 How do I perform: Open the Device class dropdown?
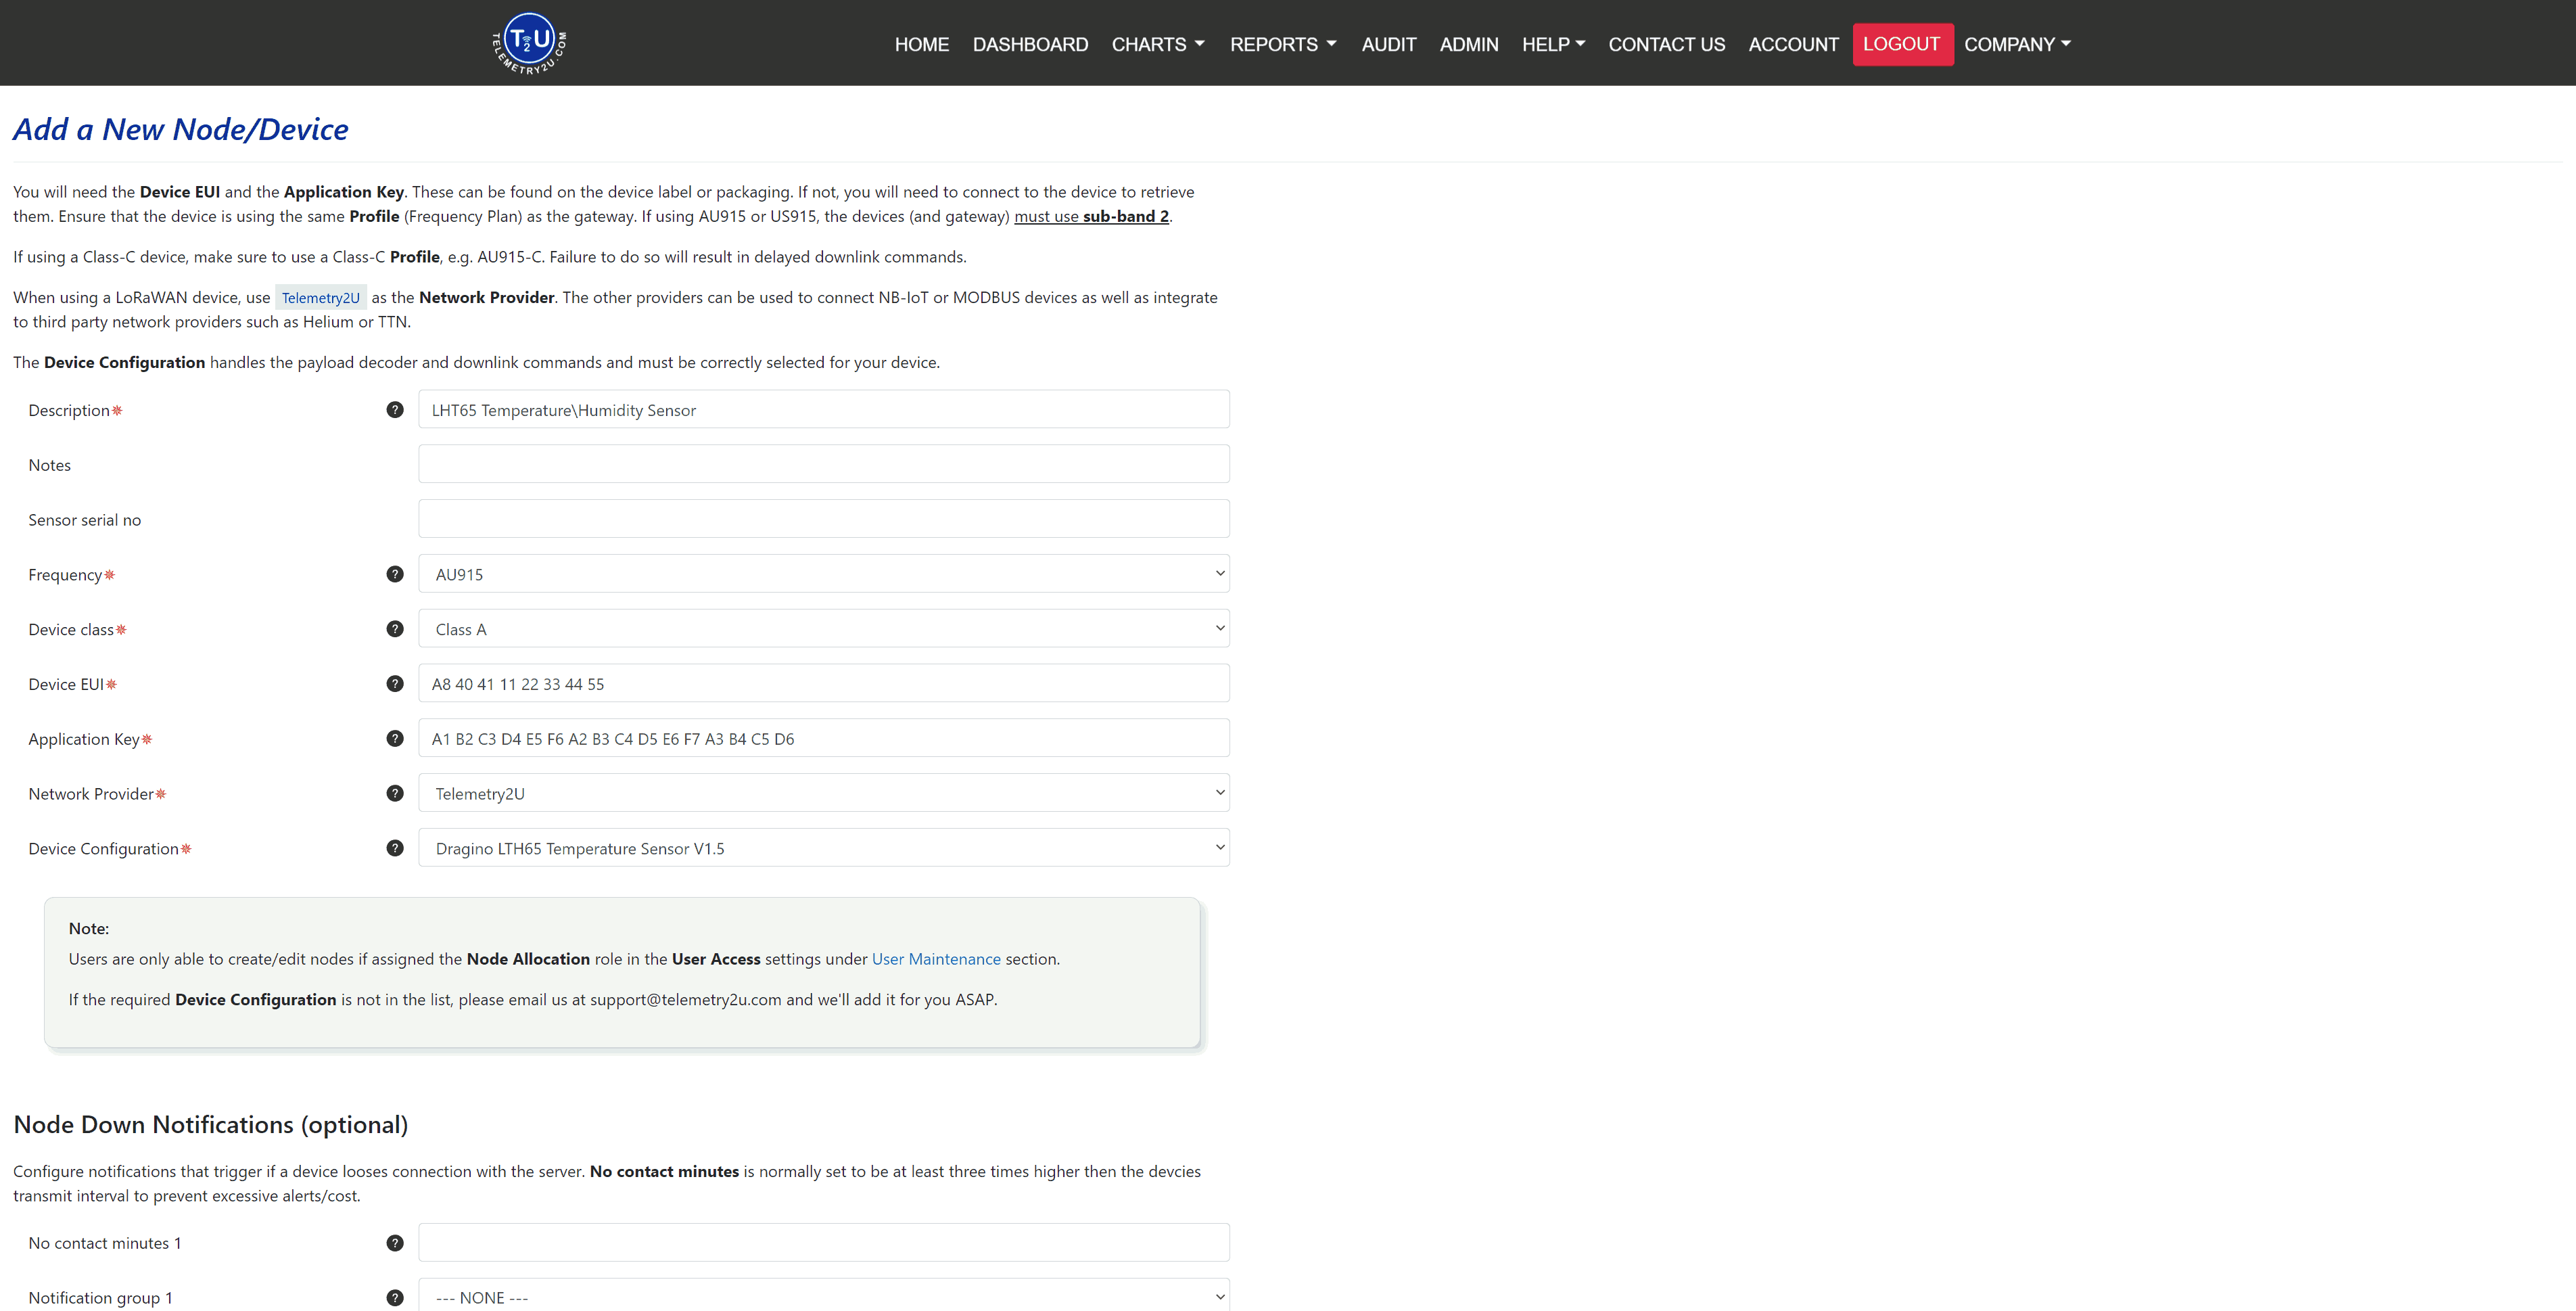click(x=824, y=629)
